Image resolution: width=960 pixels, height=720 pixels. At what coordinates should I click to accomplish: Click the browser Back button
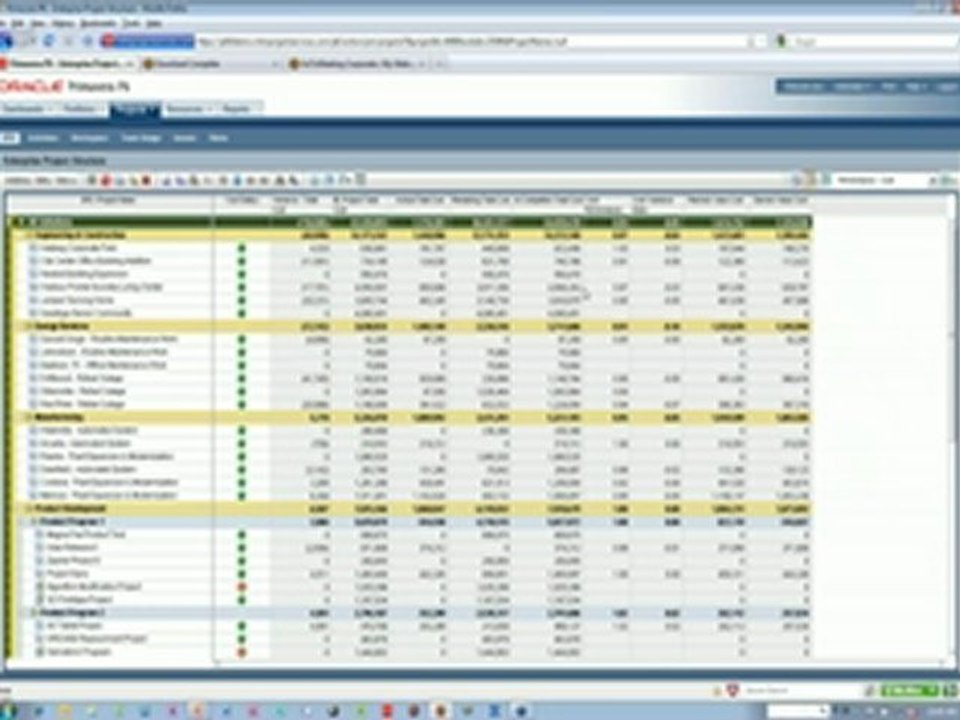click(x=7, y=41)
